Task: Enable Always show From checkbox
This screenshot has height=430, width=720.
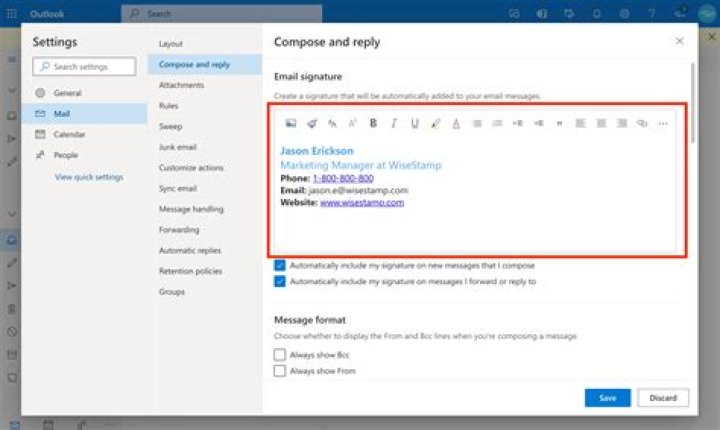Action: pyautogui.click(x=280, y=371)
